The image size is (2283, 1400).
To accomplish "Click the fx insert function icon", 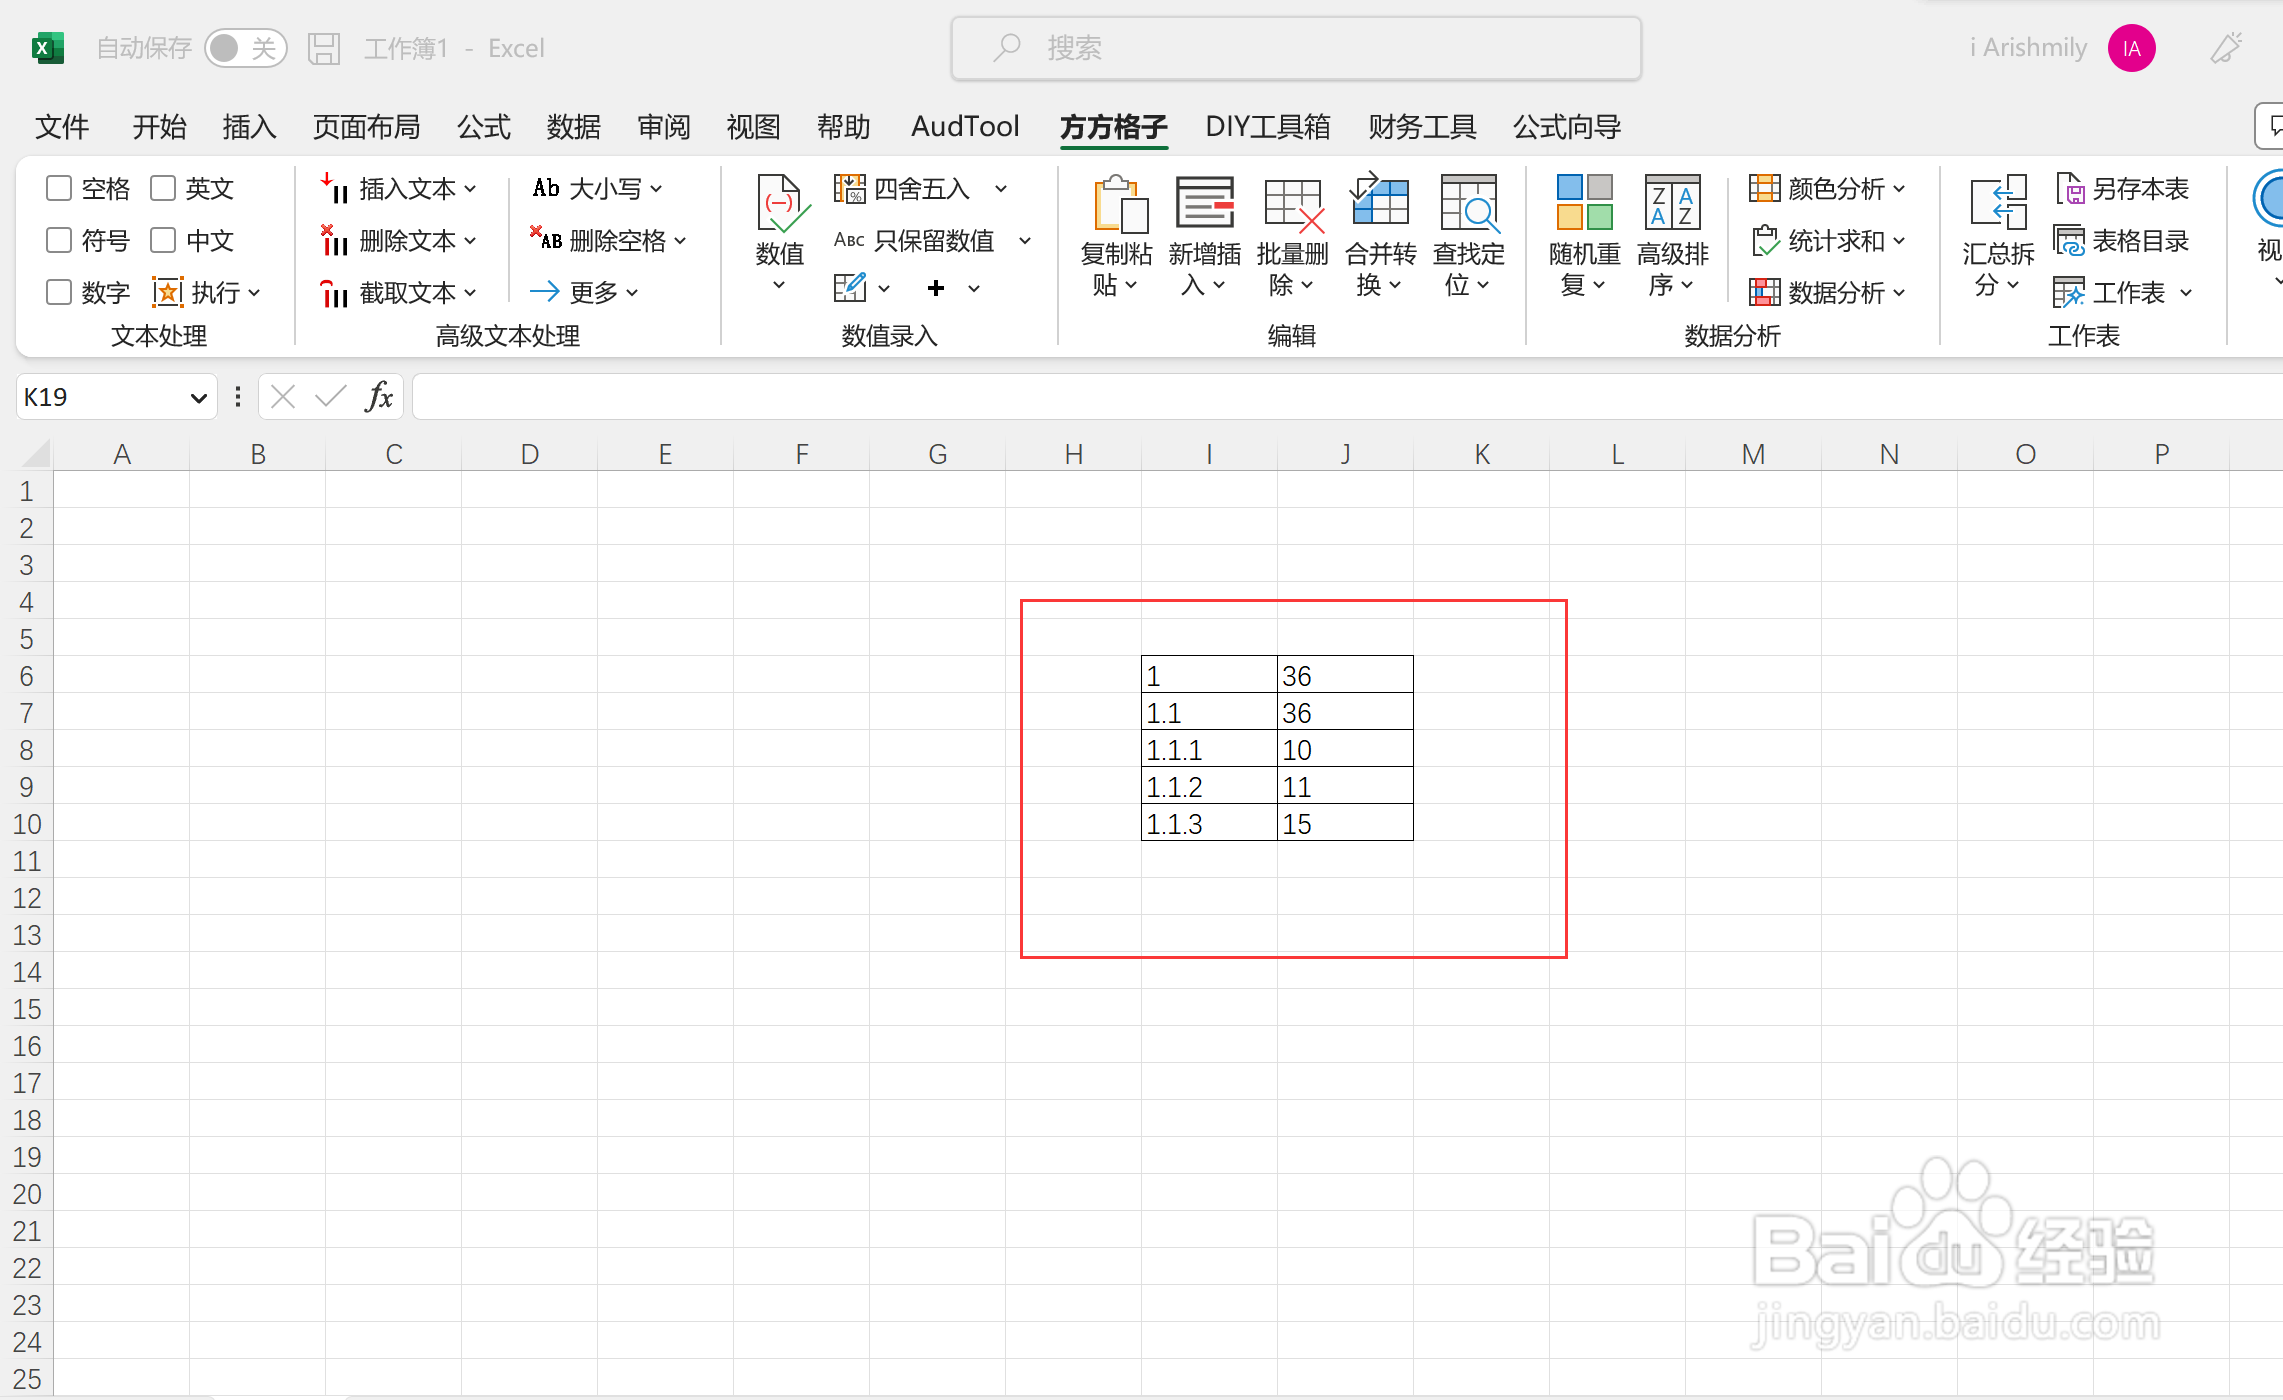I will tap(379, 397).
